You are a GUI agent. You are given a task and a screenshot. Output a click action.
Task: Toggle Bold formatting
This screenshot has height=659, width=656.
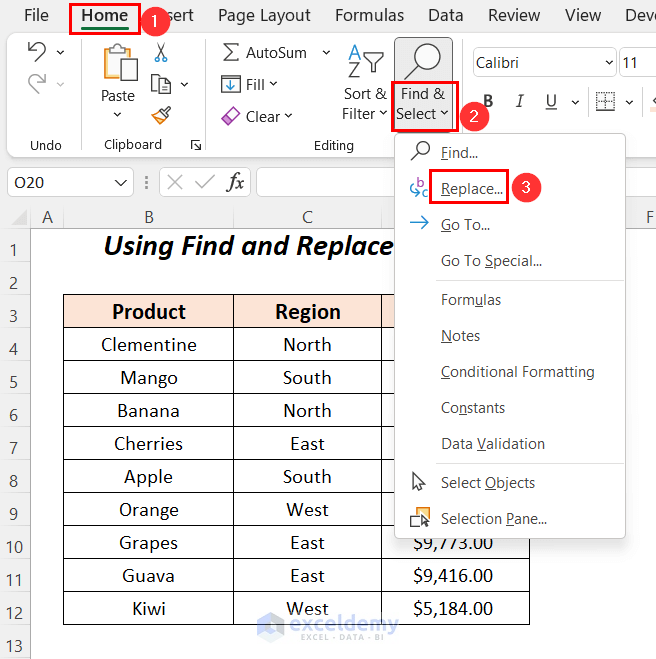[489, 101]
